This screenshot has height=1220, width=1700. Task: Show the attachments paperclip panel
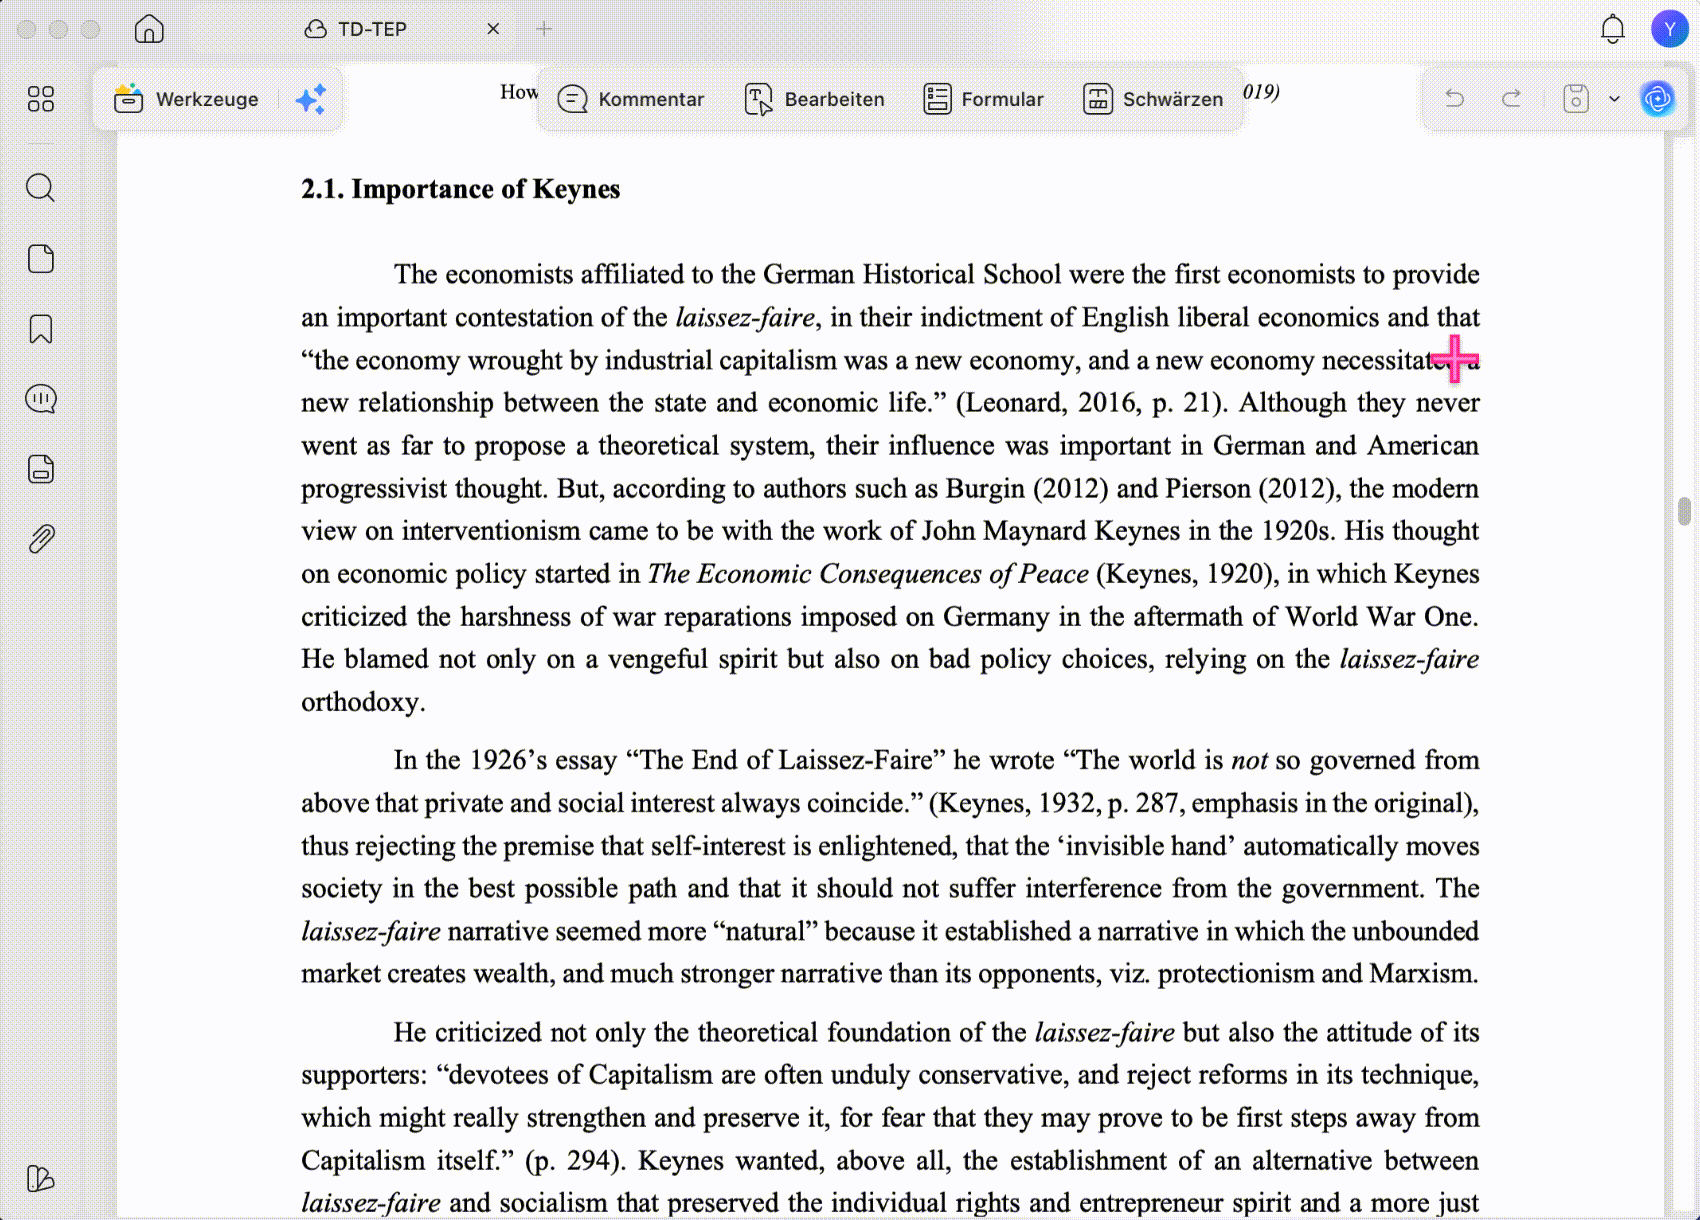41,539
